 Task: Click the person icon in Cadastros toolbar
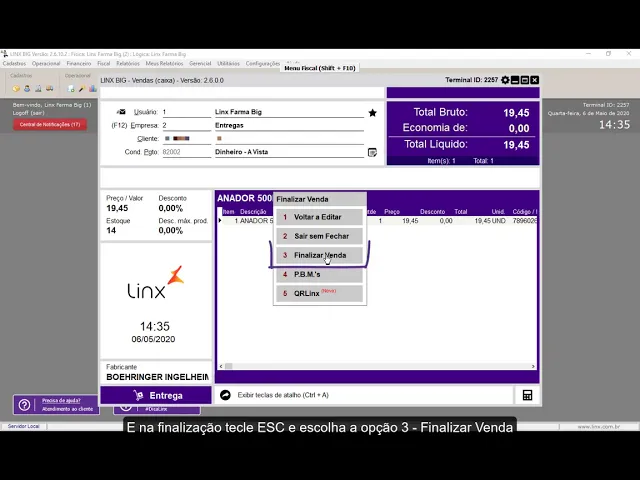point(27,88)
